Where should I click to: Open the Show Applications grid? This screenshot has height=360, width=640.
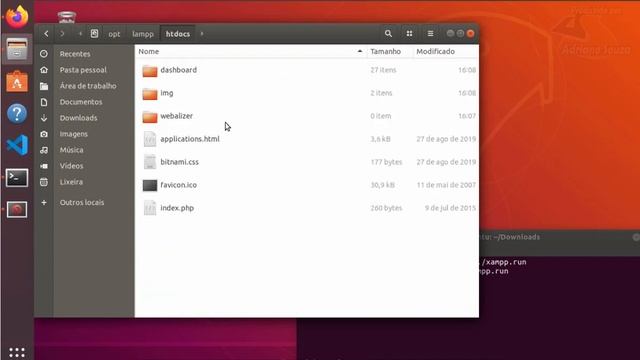pyautogui.click(x=17, y=352)
